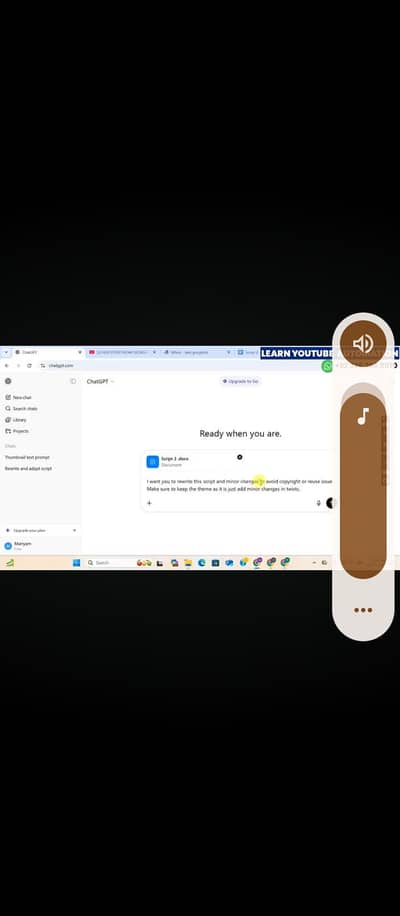The height and width of the screenshot is (916, 400).
Task: Open Library in the sidebar
Action: [16, 419]
